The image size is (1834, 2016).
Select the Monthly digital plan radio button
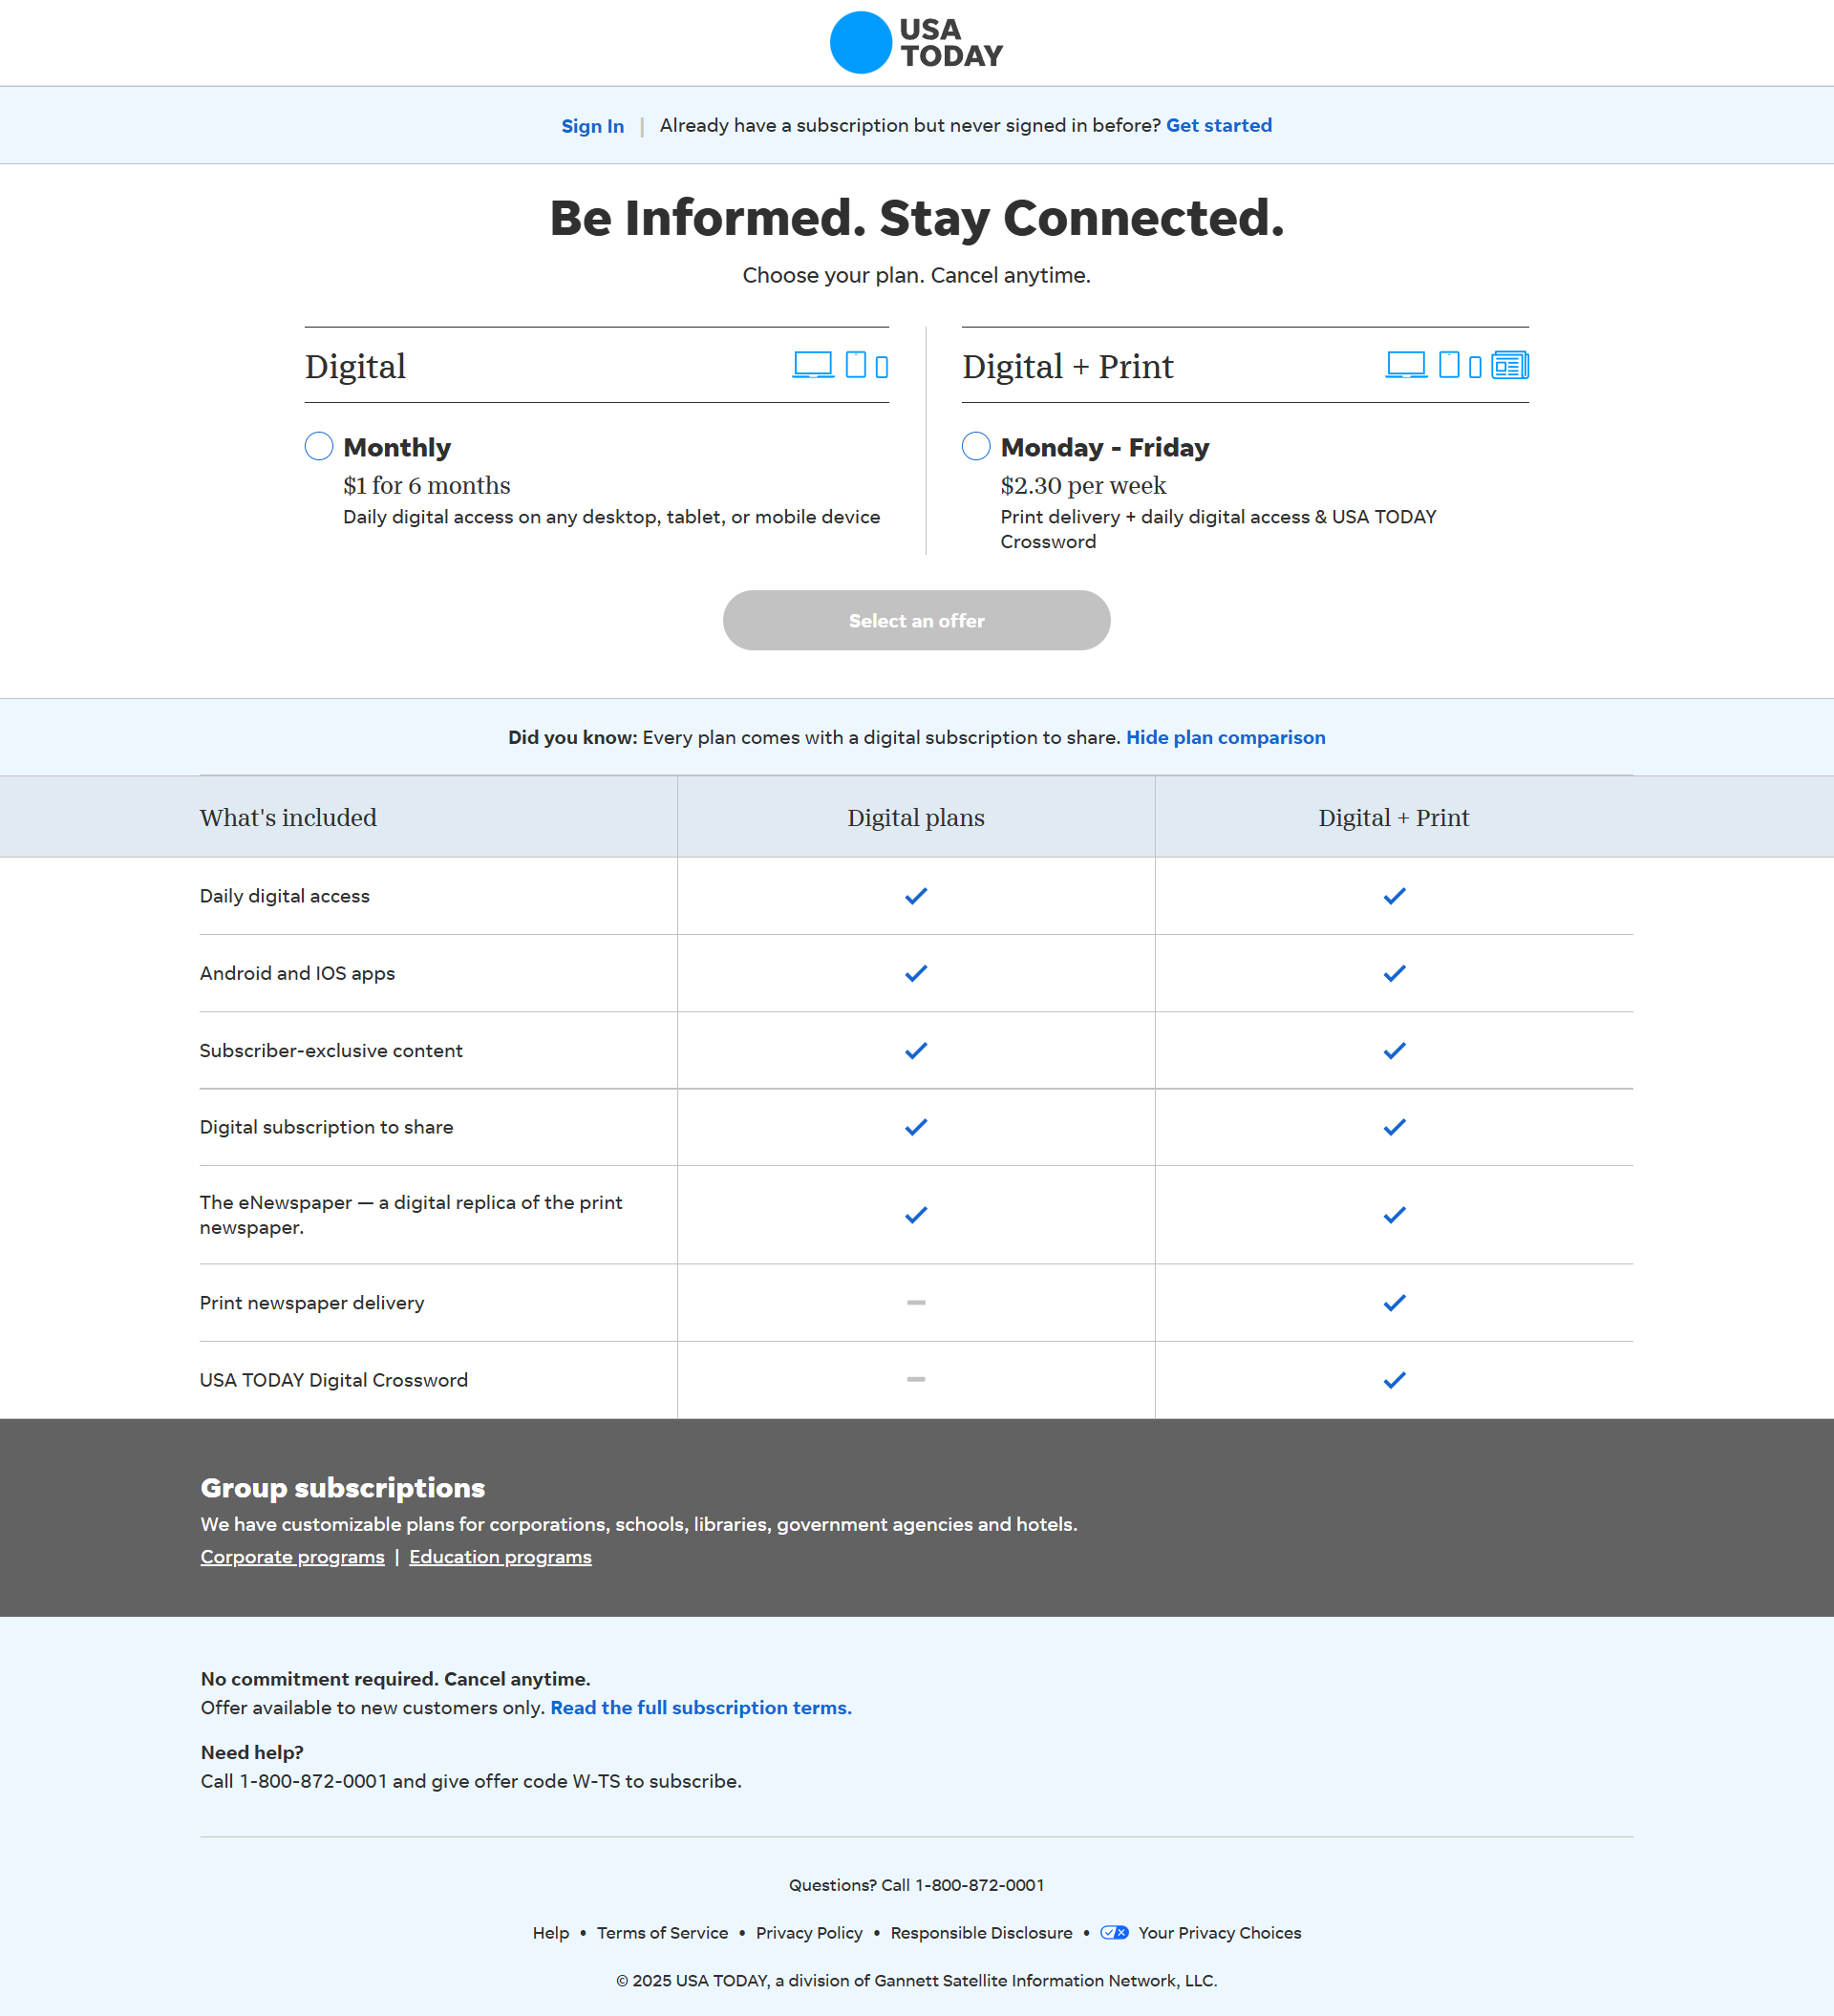pyautogui.click(x=319, y=446)
